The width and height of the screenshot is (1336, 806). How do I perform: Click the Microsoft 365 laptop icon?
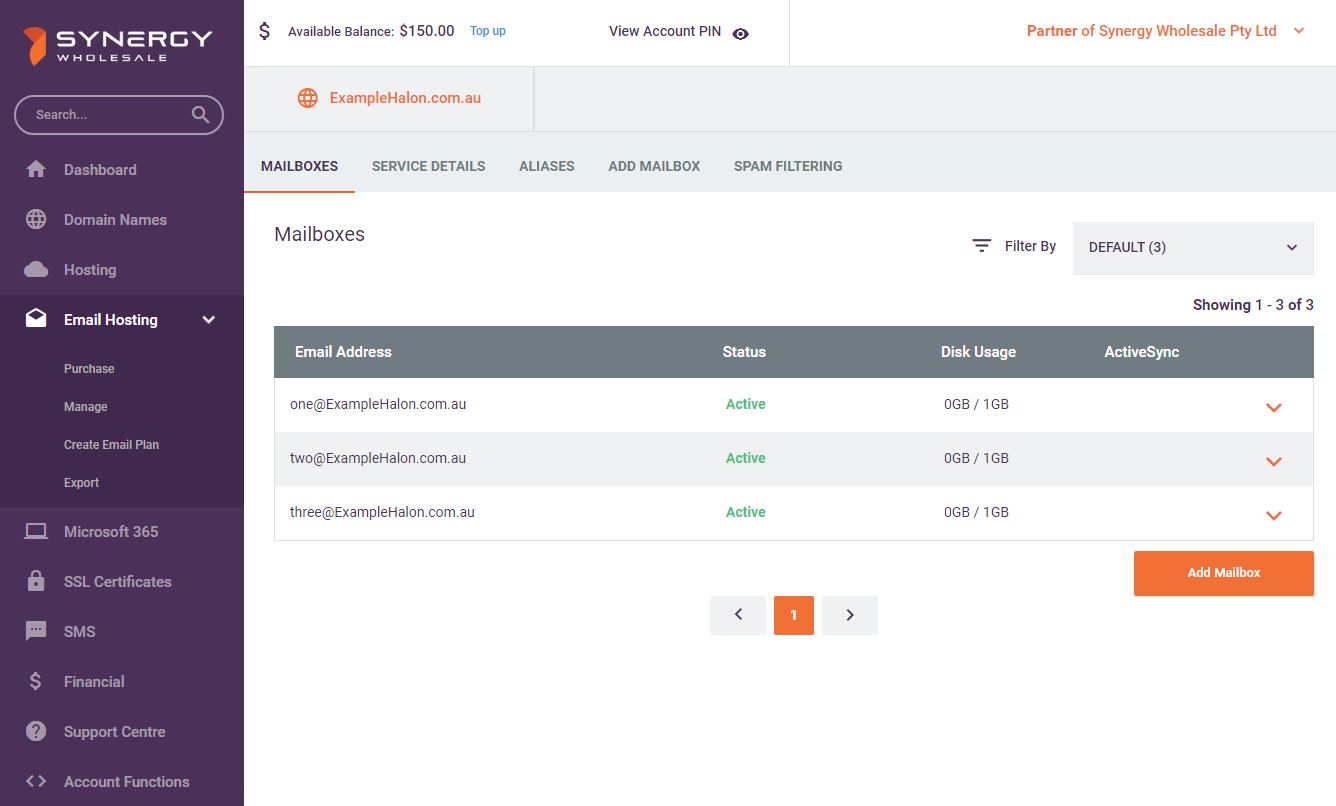(x=36, y=531)
